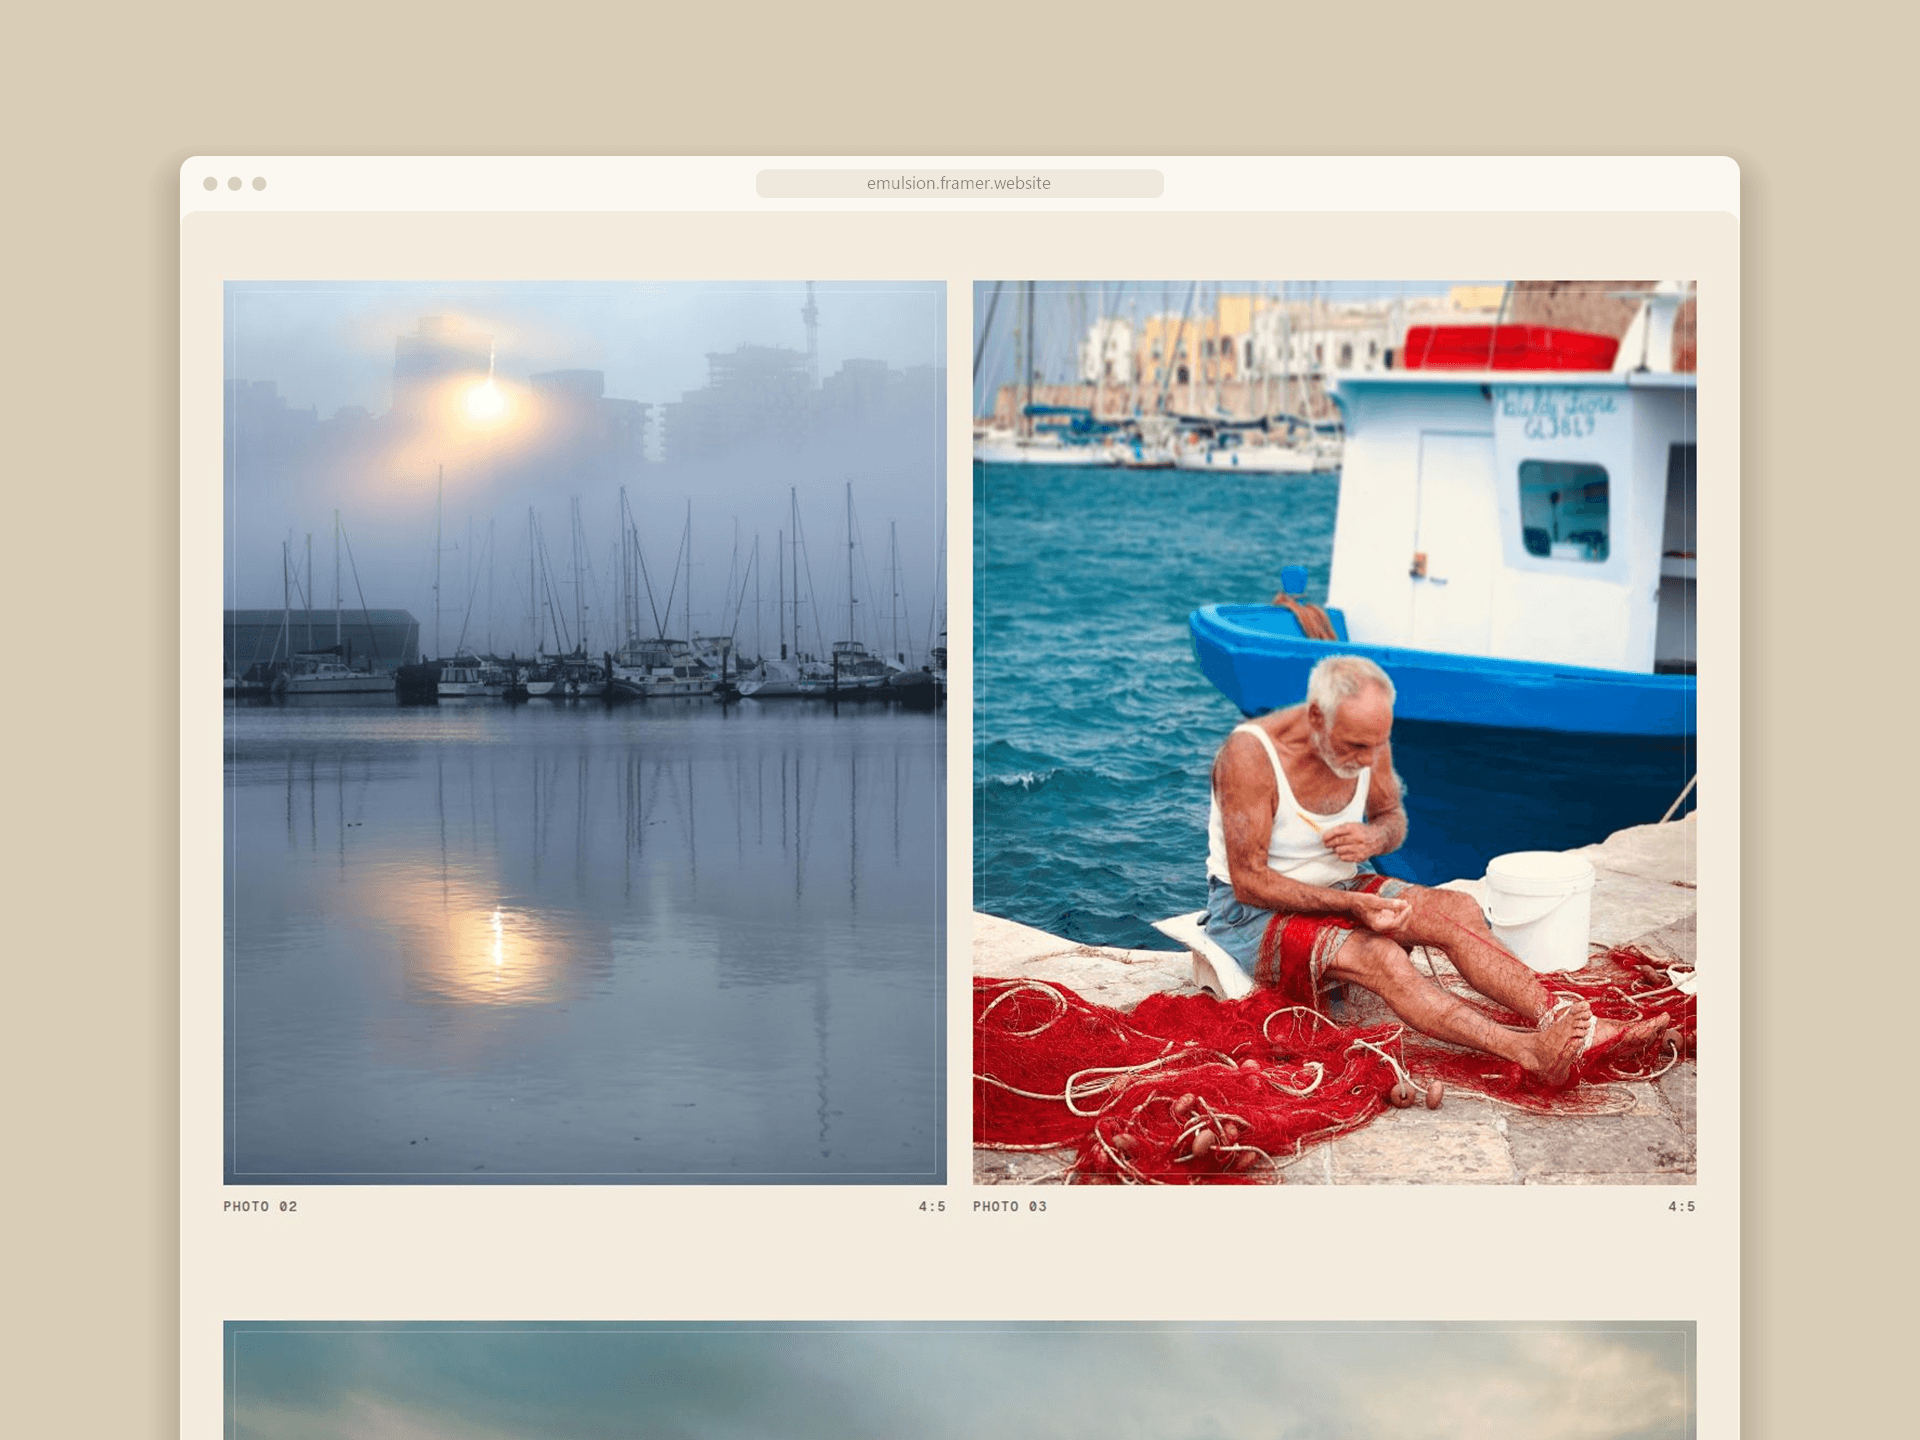
Task: Select the PHOTO 02 caption
Action: coord(260,1206)
